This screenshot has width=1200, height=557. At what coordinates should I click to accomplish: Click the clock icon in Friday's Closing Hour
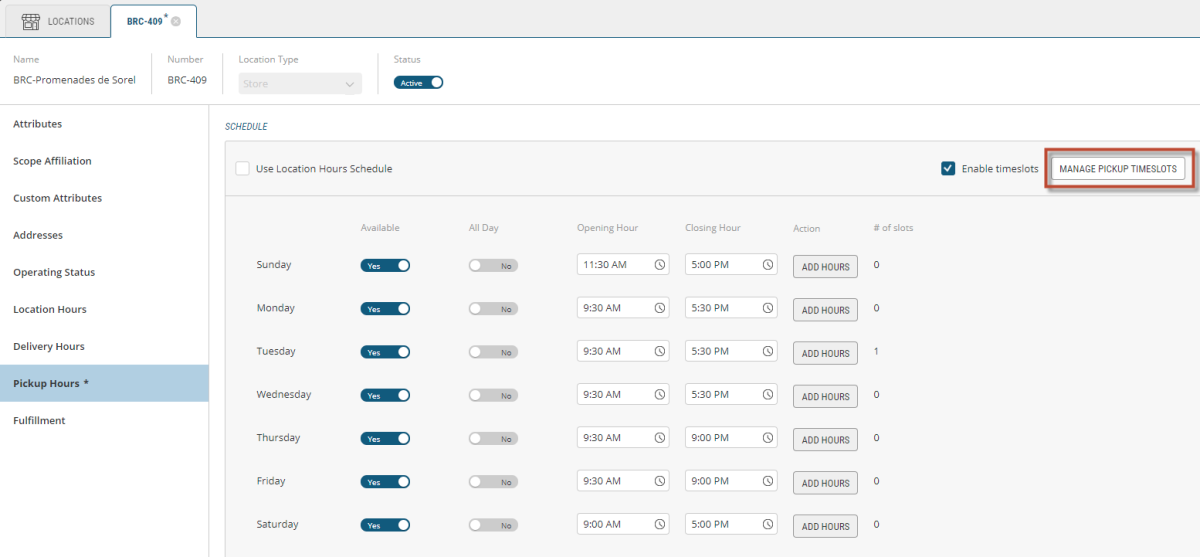coord(767,481)
